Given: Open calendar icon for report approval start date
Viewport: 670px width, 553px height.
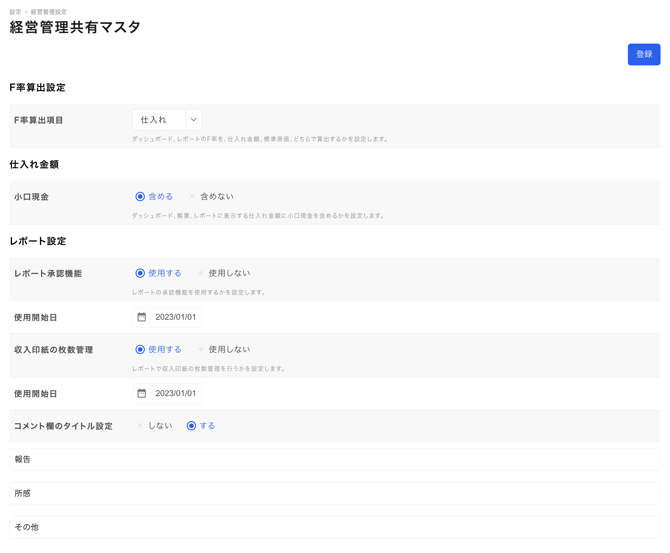Looking at the screenshot, I should tap(142, 317).
